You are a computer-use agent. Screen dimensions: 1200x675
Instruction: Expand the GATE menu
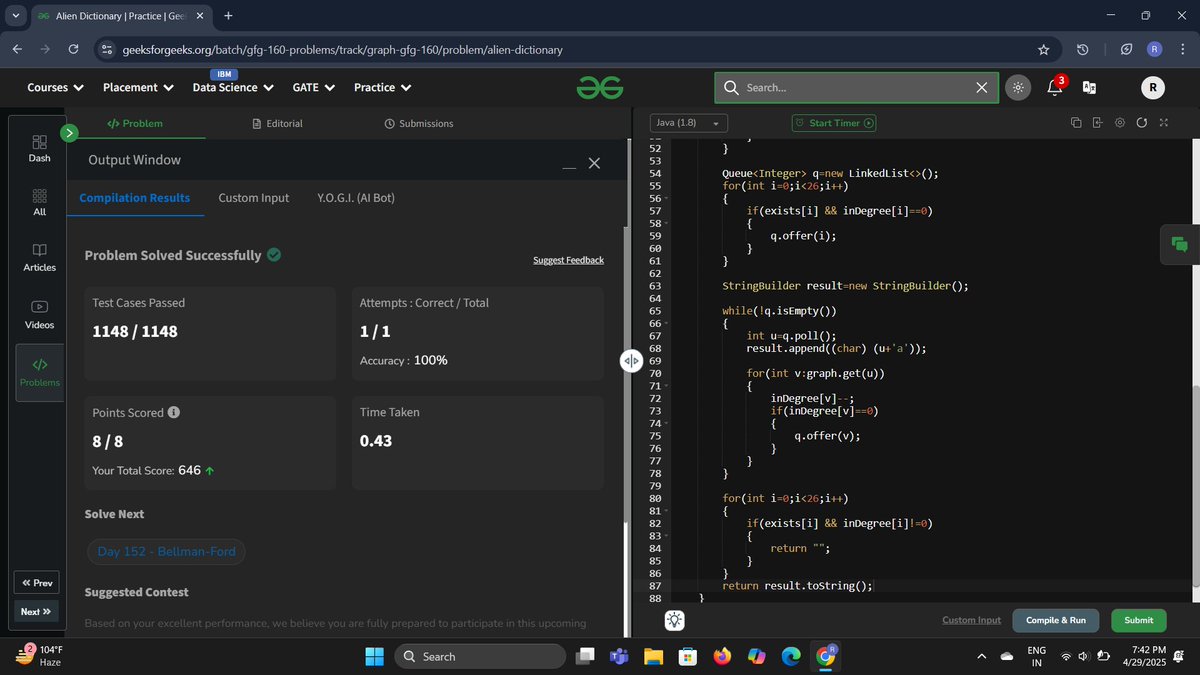point(313,88)
